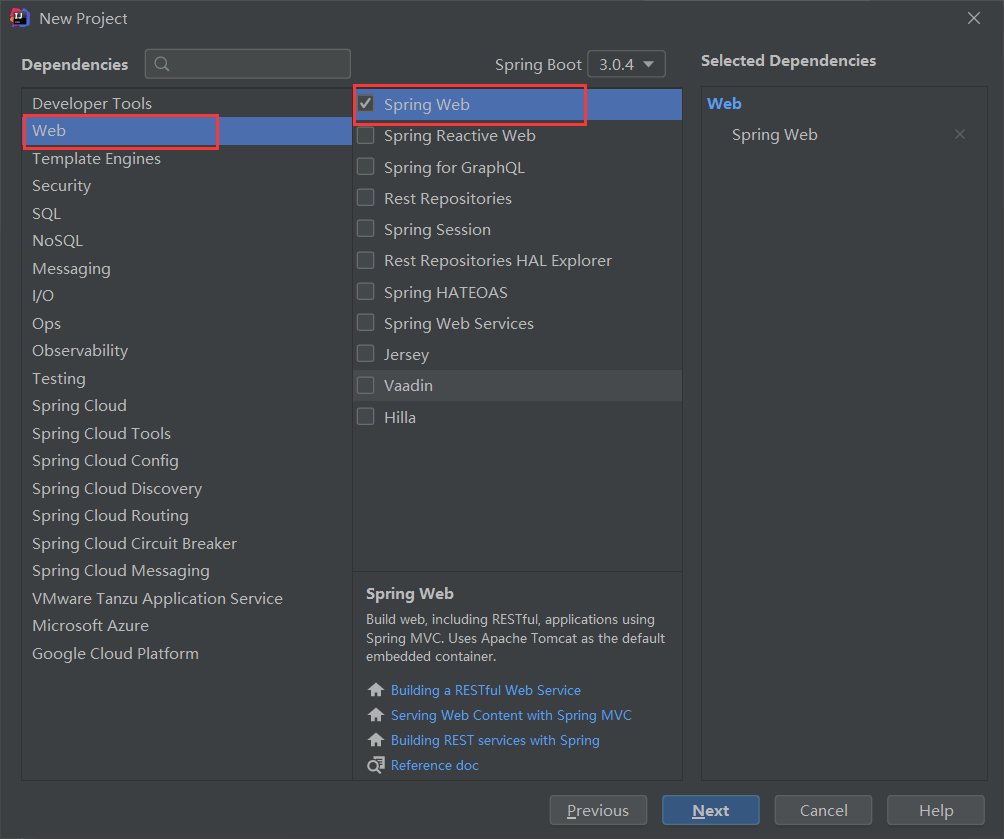The height and width of the screenshot is (839, 1004).
Task: Click home icon beside Serving Web Content link
Action: tap(376, 715)
